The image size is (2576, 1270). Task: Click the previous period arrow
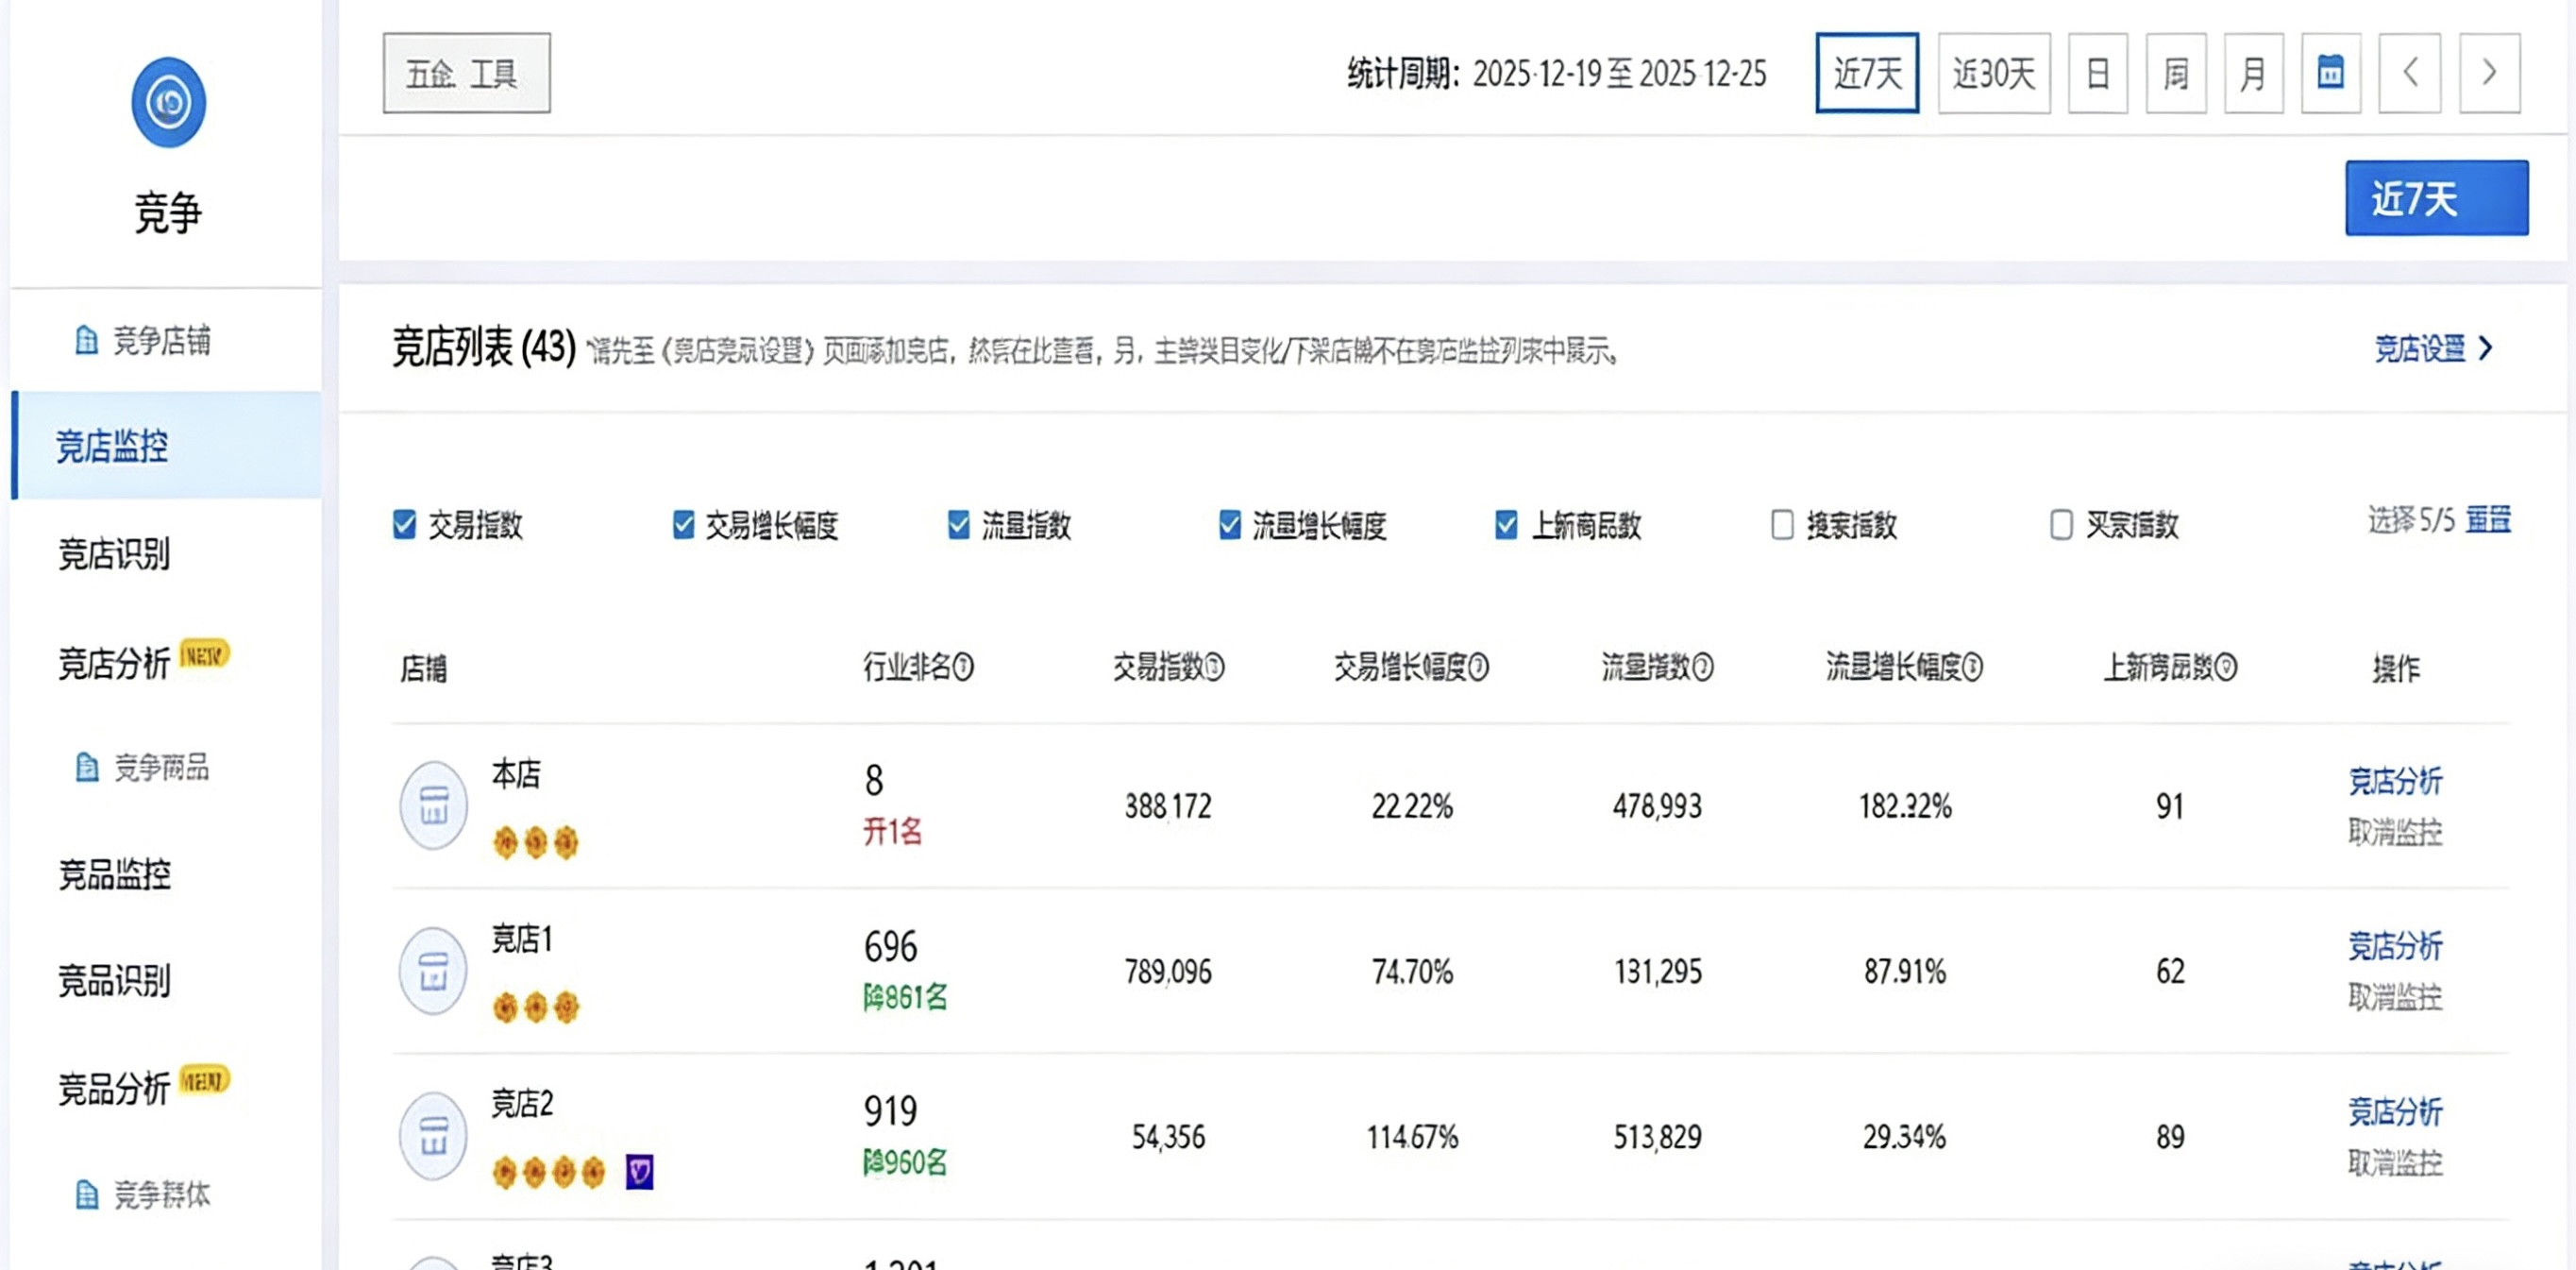tap(2409, 73)
